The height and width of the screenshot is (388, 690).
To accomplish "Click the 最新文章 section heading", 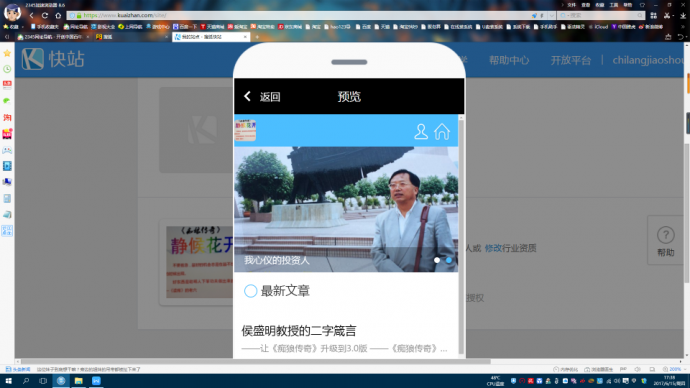I will tap(285, 291).
